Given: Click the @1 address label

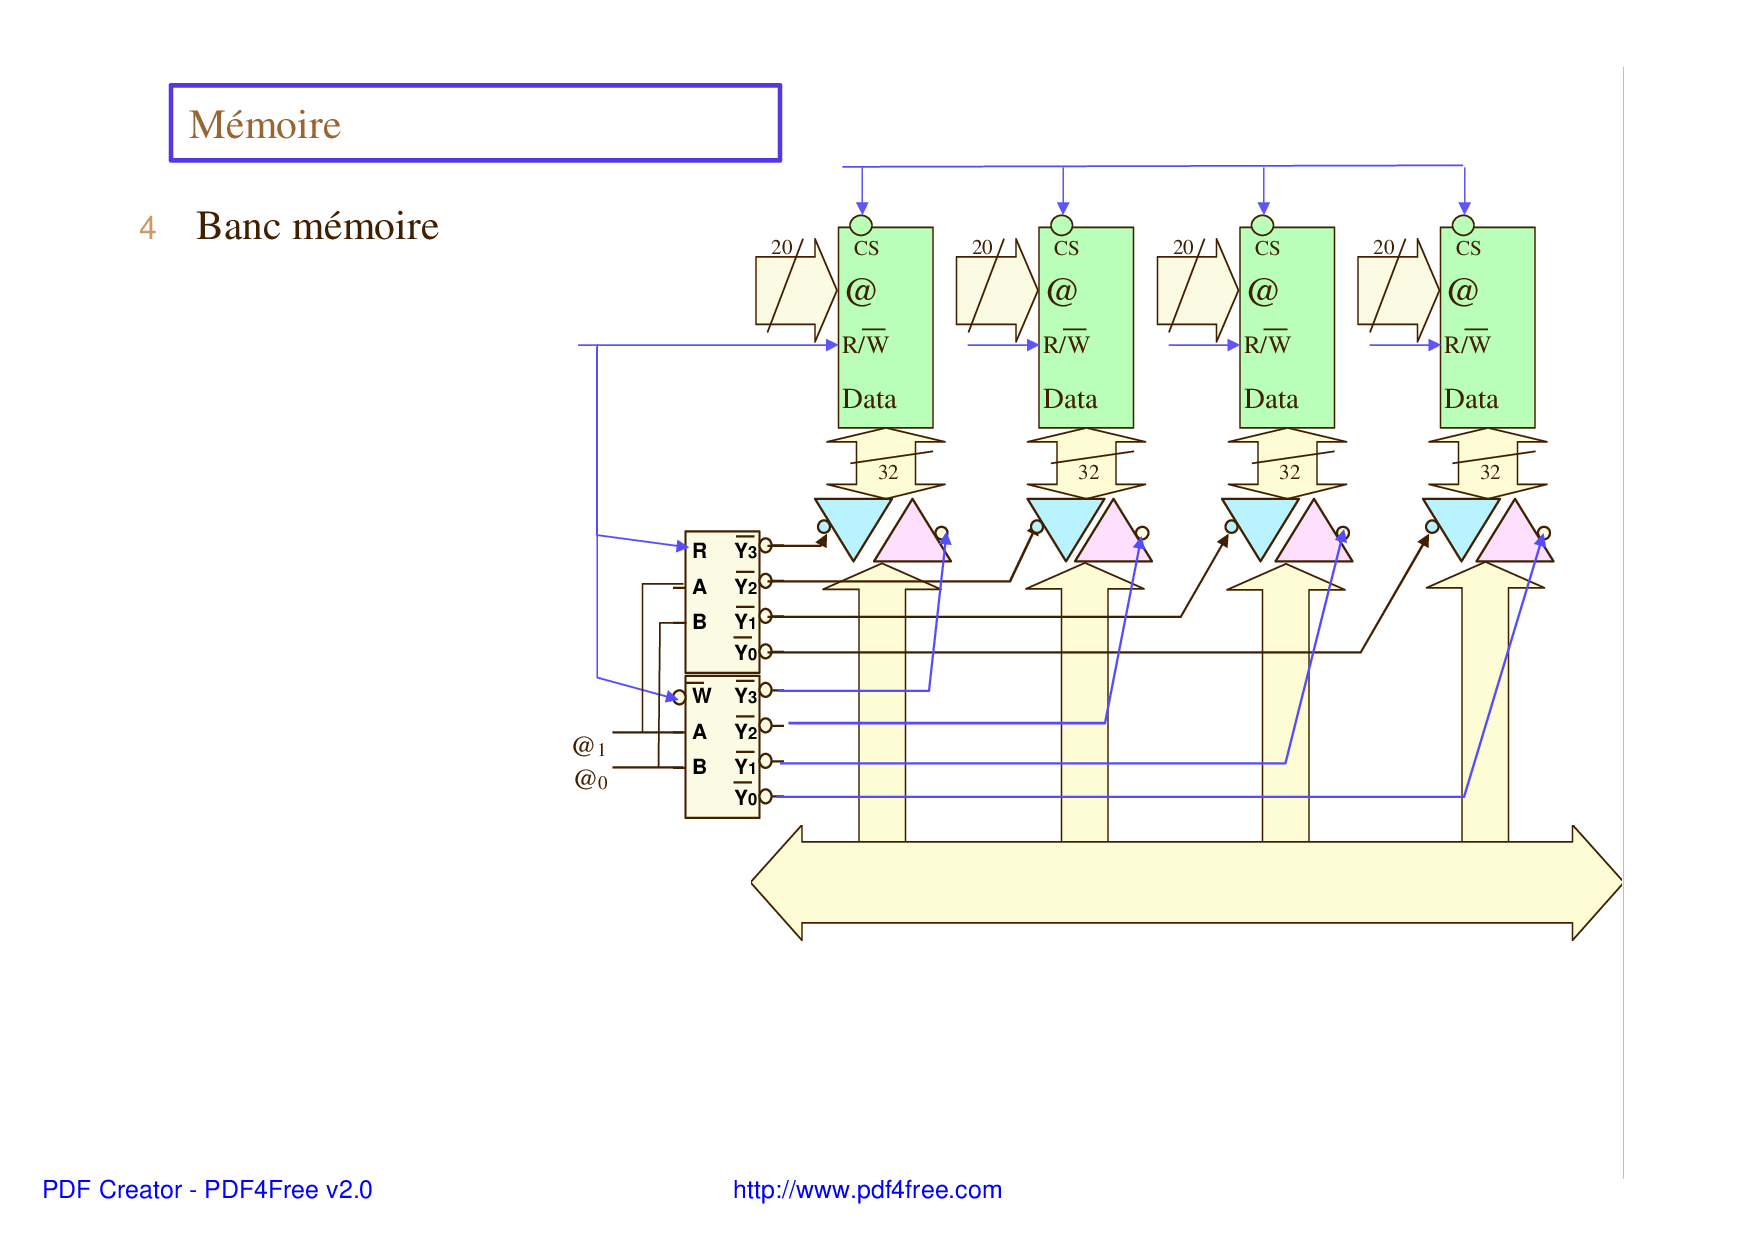Looking at the screenshot, I should pyautogui.click(x=588, y=746).
